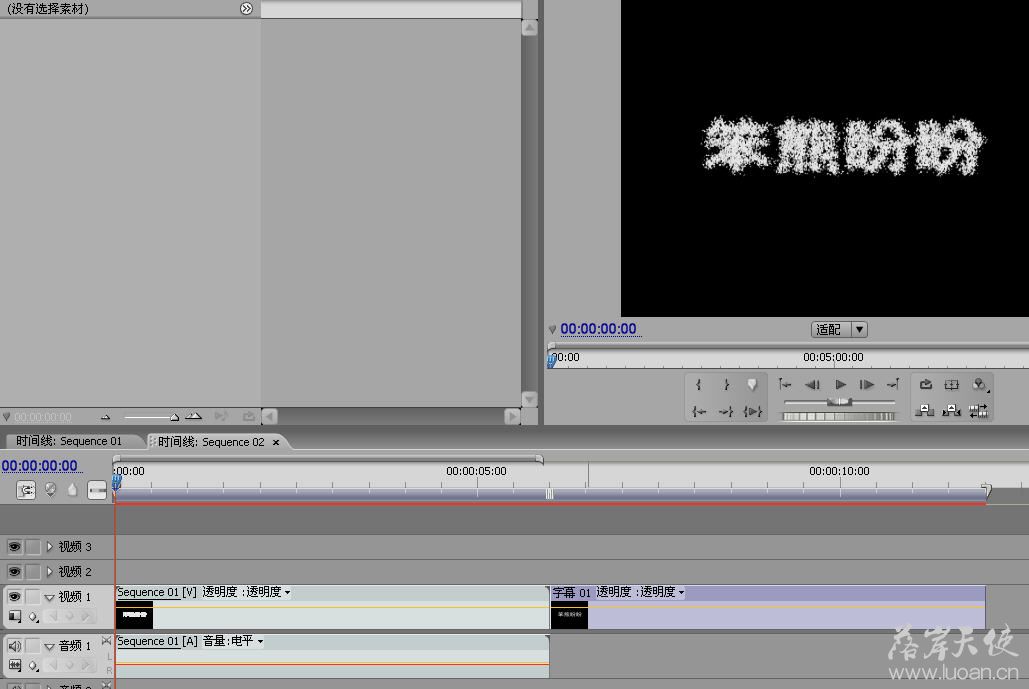The width and height of the screenshot is (1029, 689).
Task: Step forward one frame in program monitor
Action: coord(866,385)
